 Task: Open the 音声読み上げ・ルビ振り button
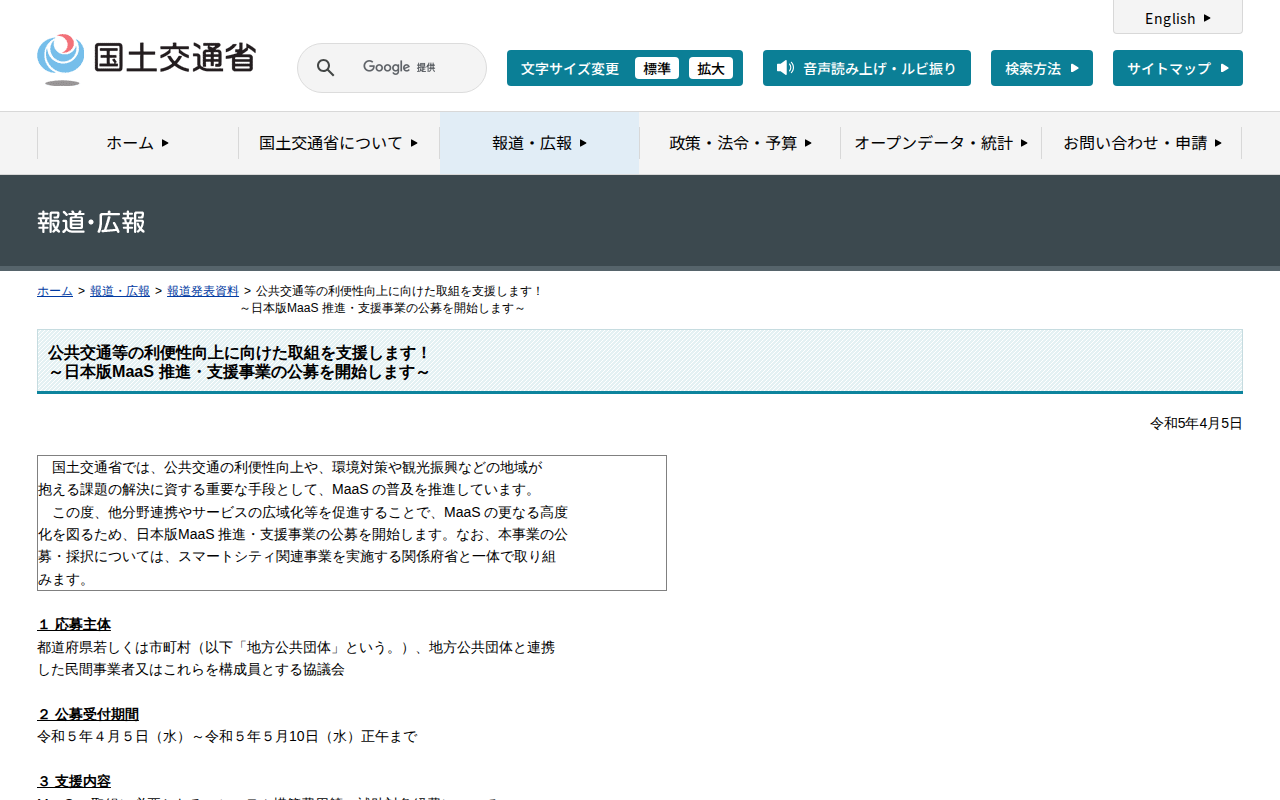[867, 68]
